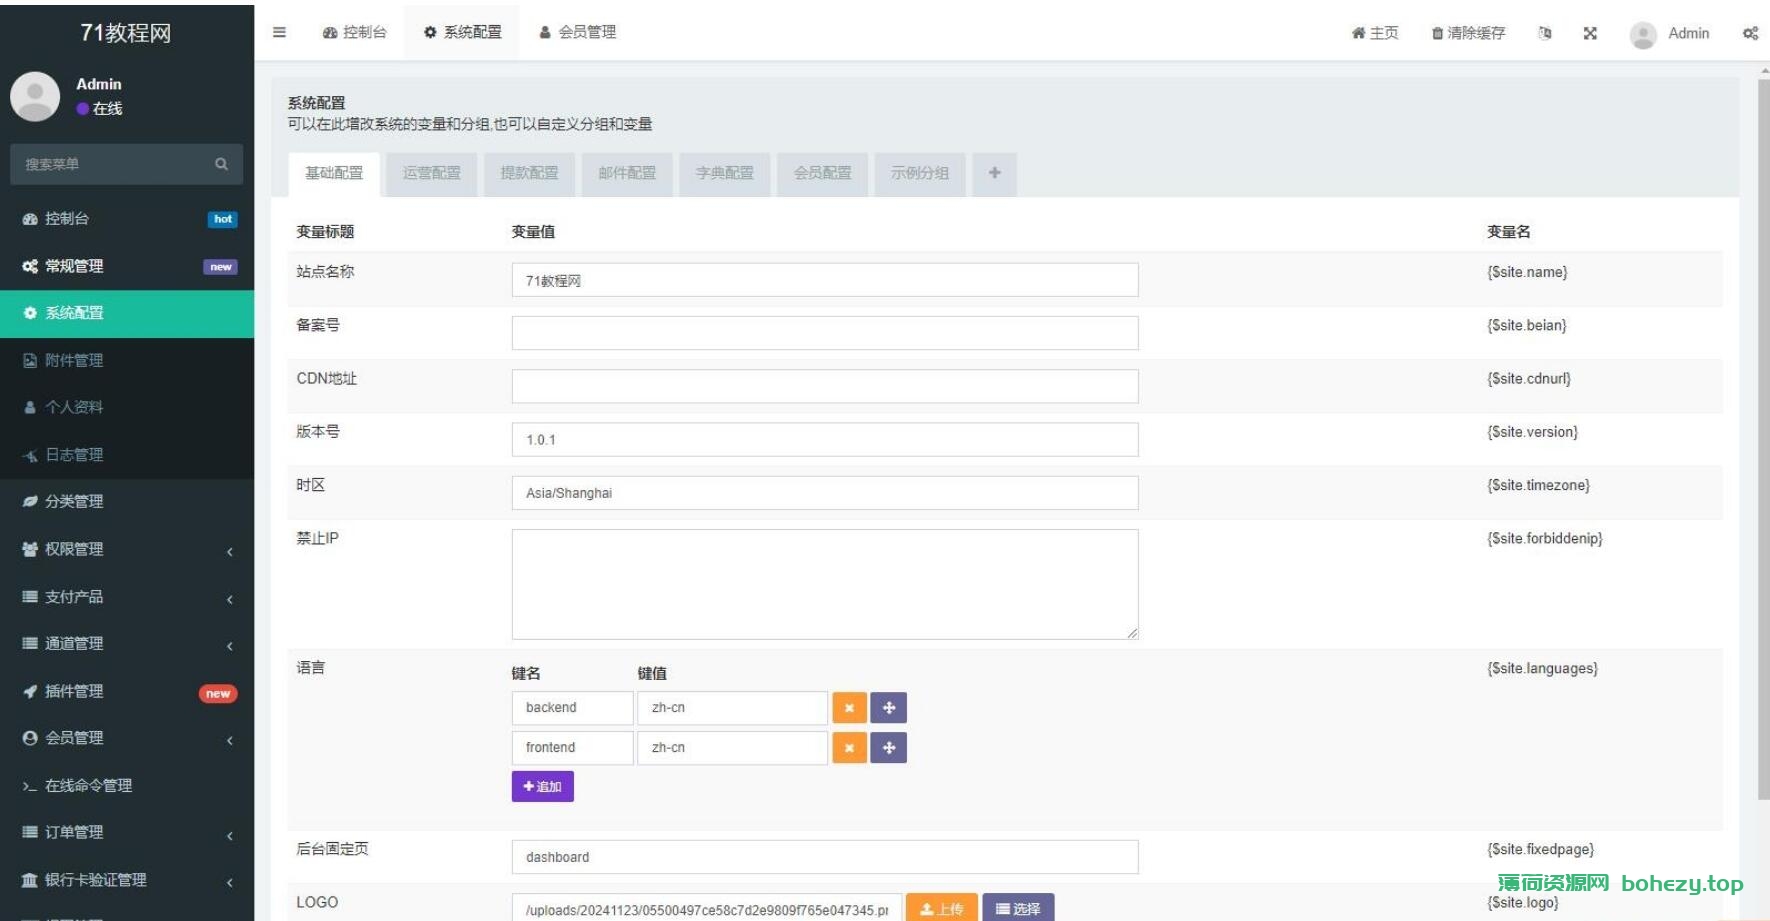Click the 分类管理 leaf icon
The width and height of the screenshot is (1770, 921).
pos(30,501)
